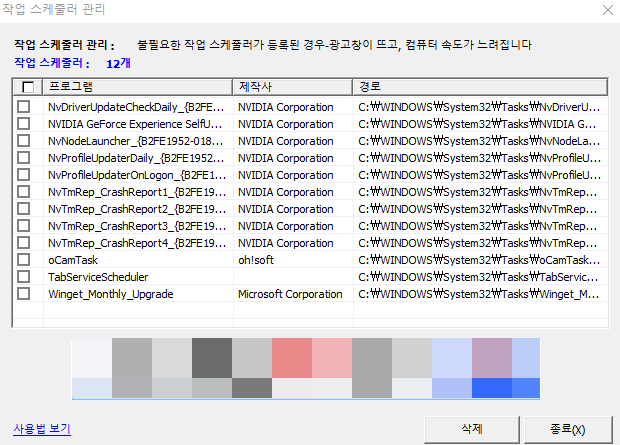This screenshot has height=445, width=620.
Task: Select the NVIDIA GeForce Experience SelfU... name
Action: click(x=135, y=124)
